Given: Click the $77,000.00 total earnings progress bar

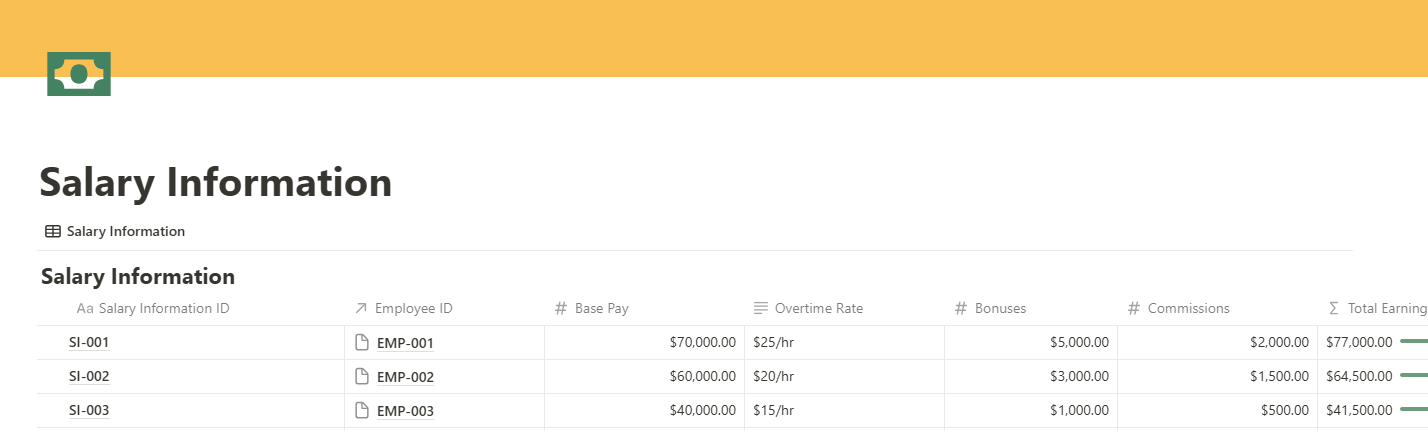Looking at the screenshot, I should pos(1413,342).
